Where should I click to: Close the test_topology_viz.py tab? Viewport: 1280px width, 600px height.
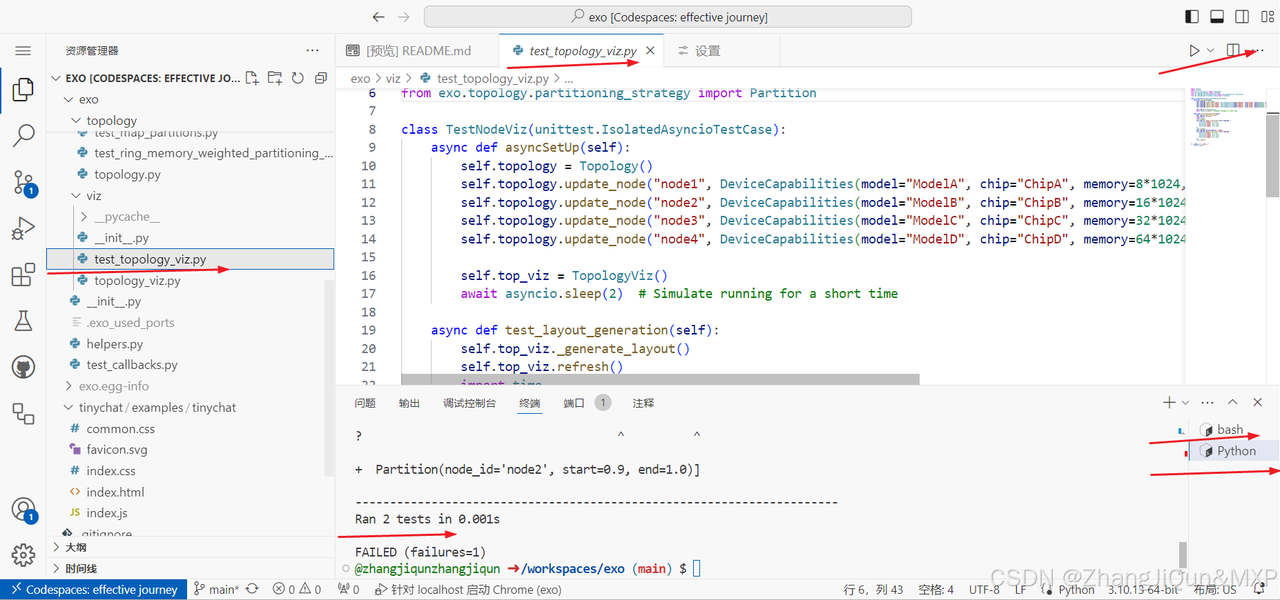650,51
